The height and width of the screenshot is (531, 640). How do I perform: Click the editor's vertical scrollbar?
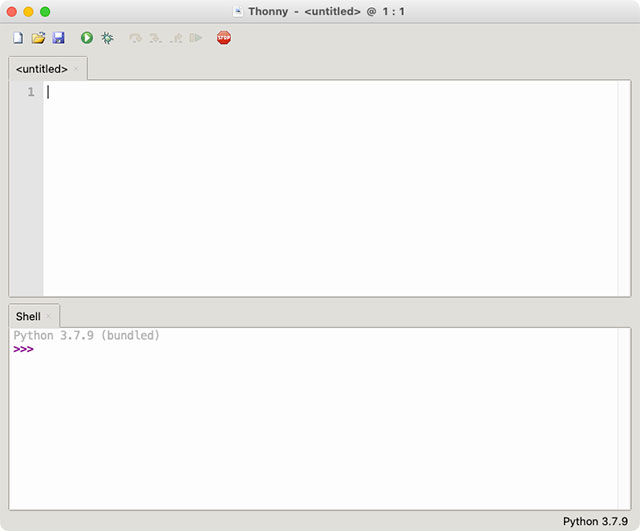pos(624,188)
